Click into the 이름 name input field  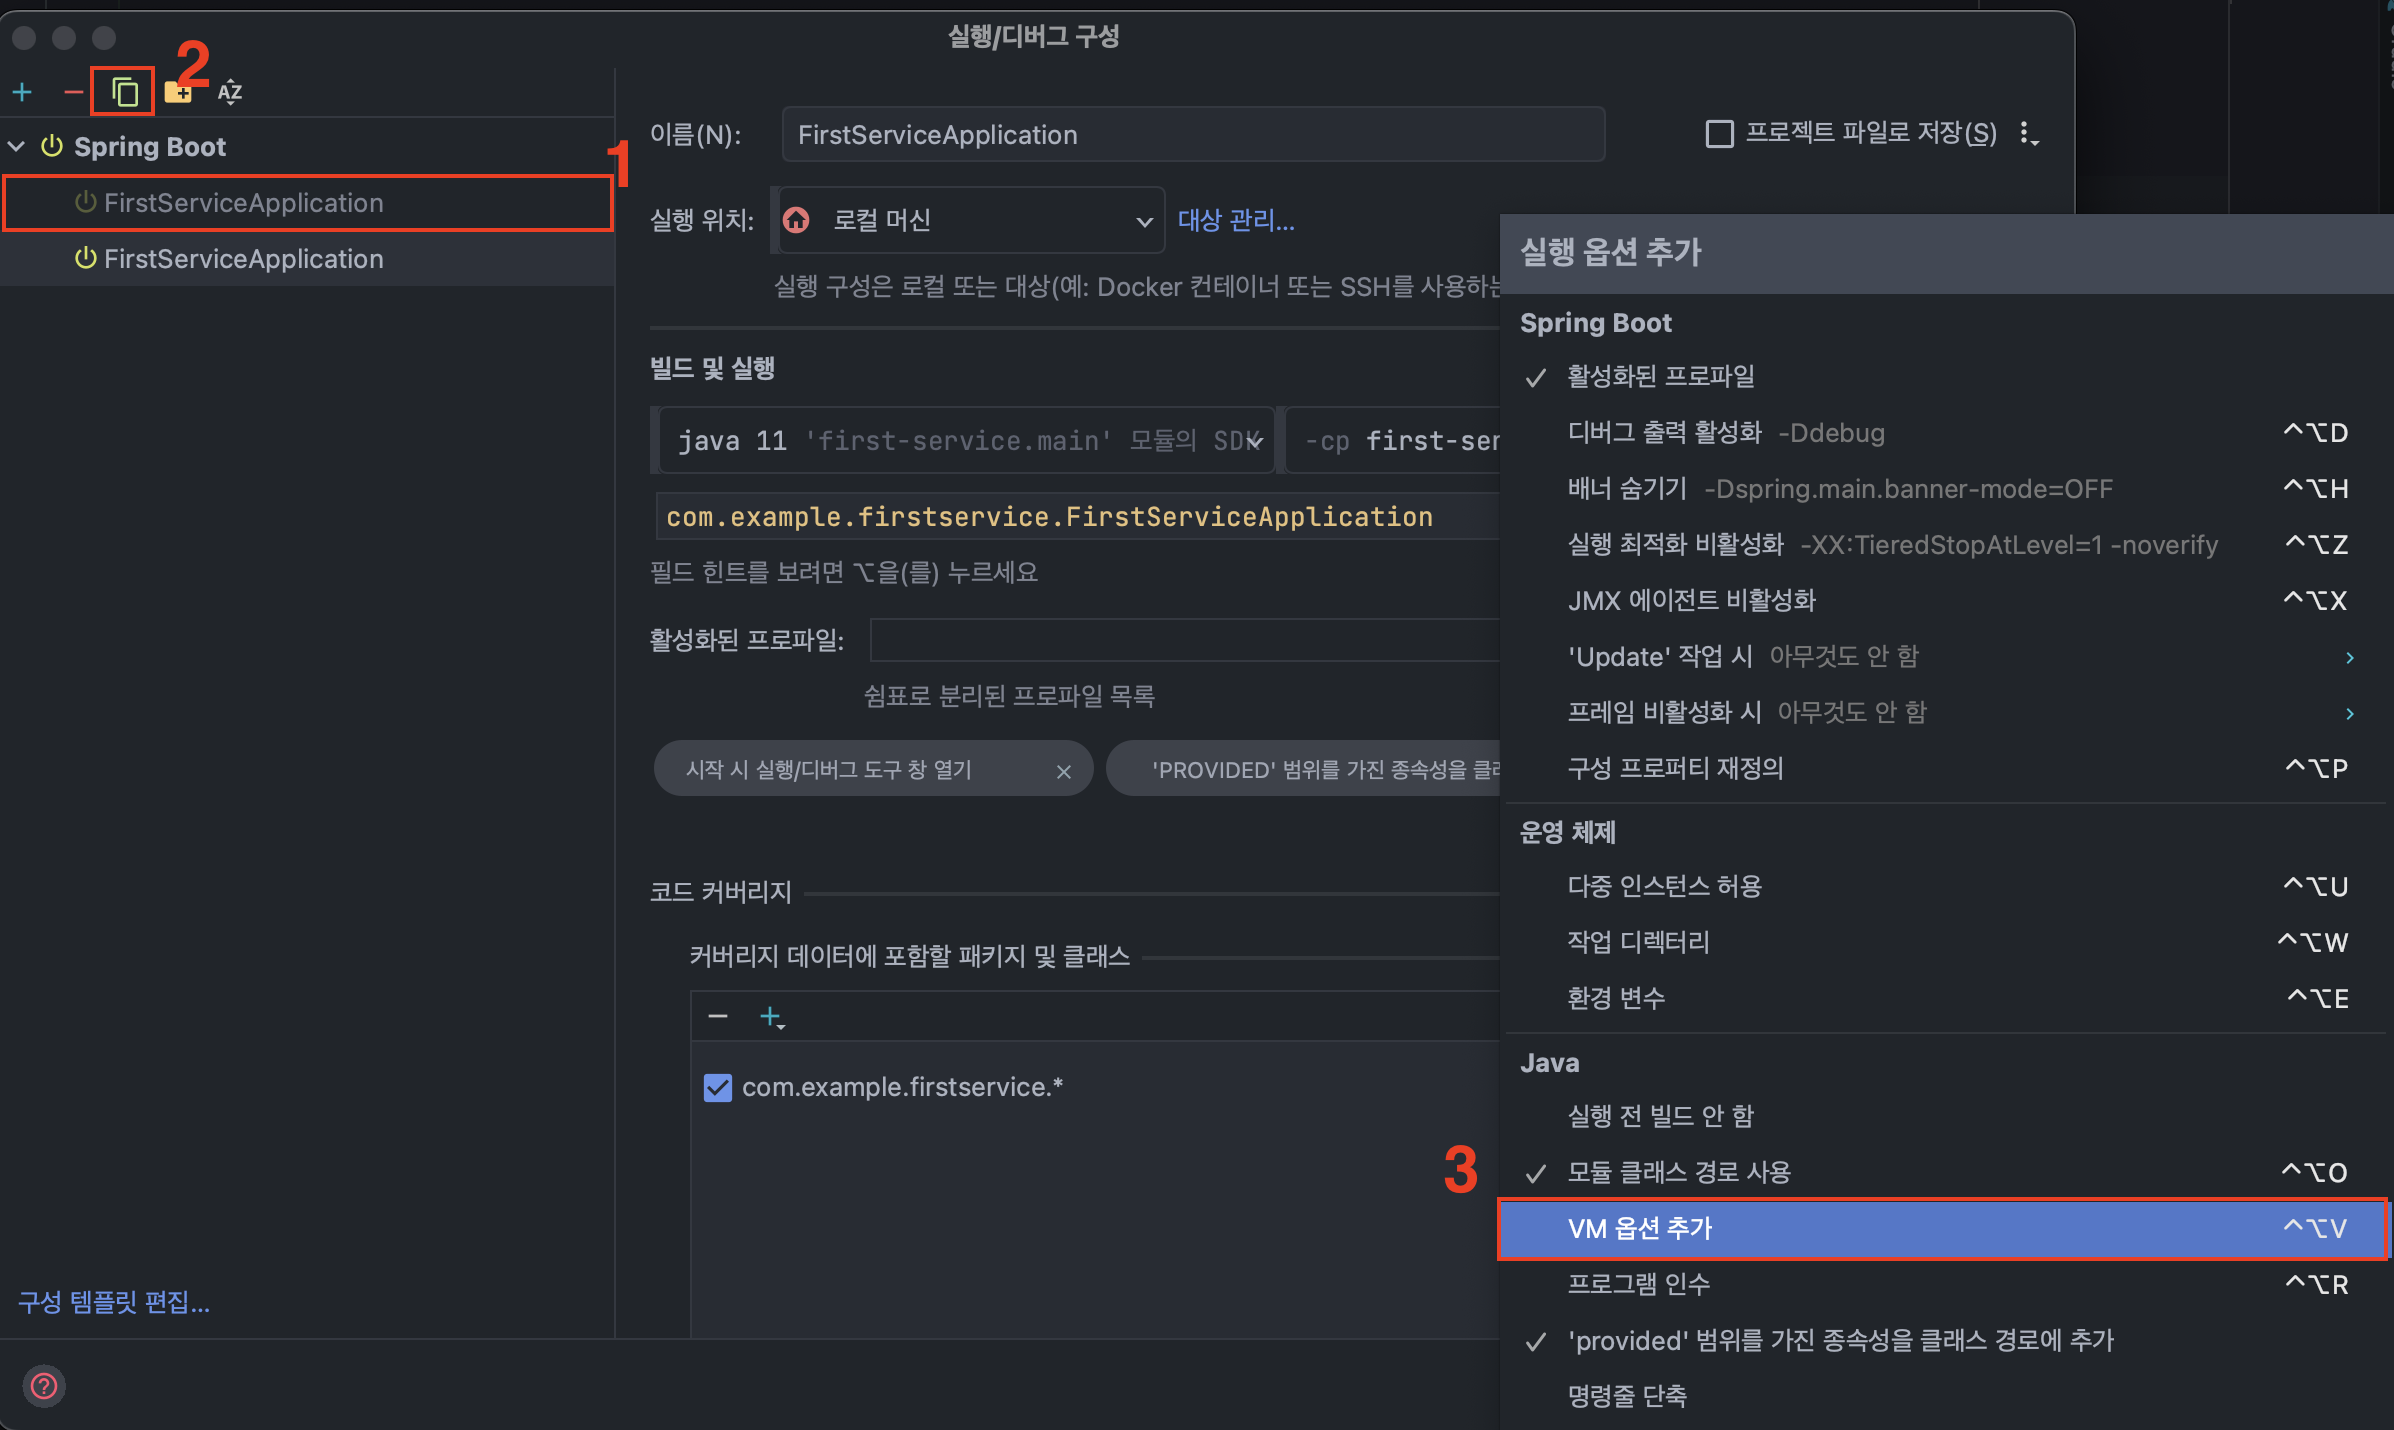(x=1192, y=135)
